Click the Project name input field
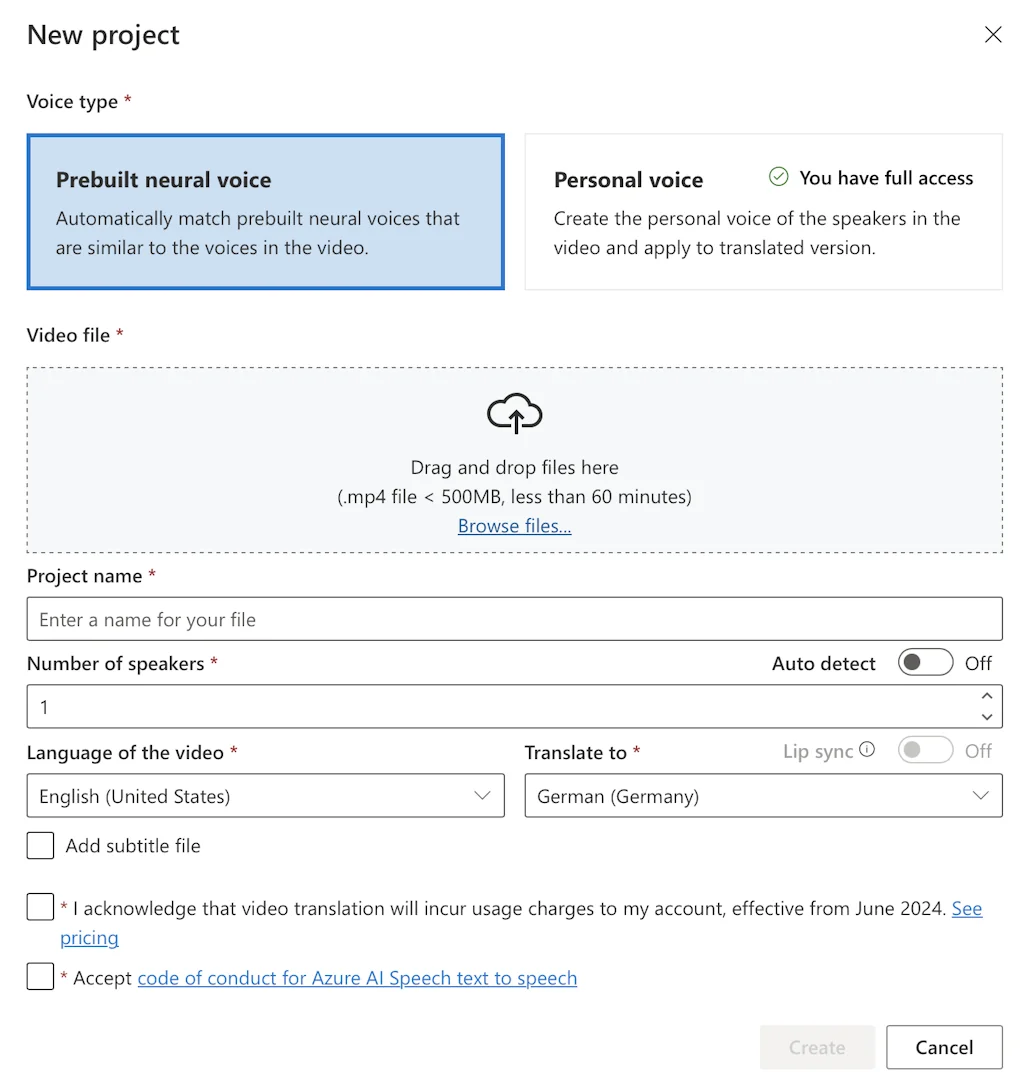Screen dimensions: 1024x1089 coord(514,618)
